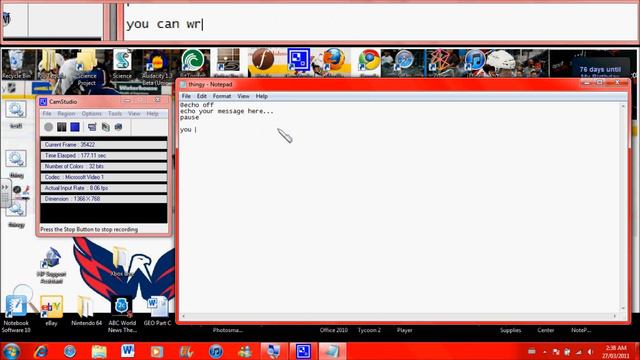
Task: Click the 'echo your message here...' line
Action: [227, 111]
